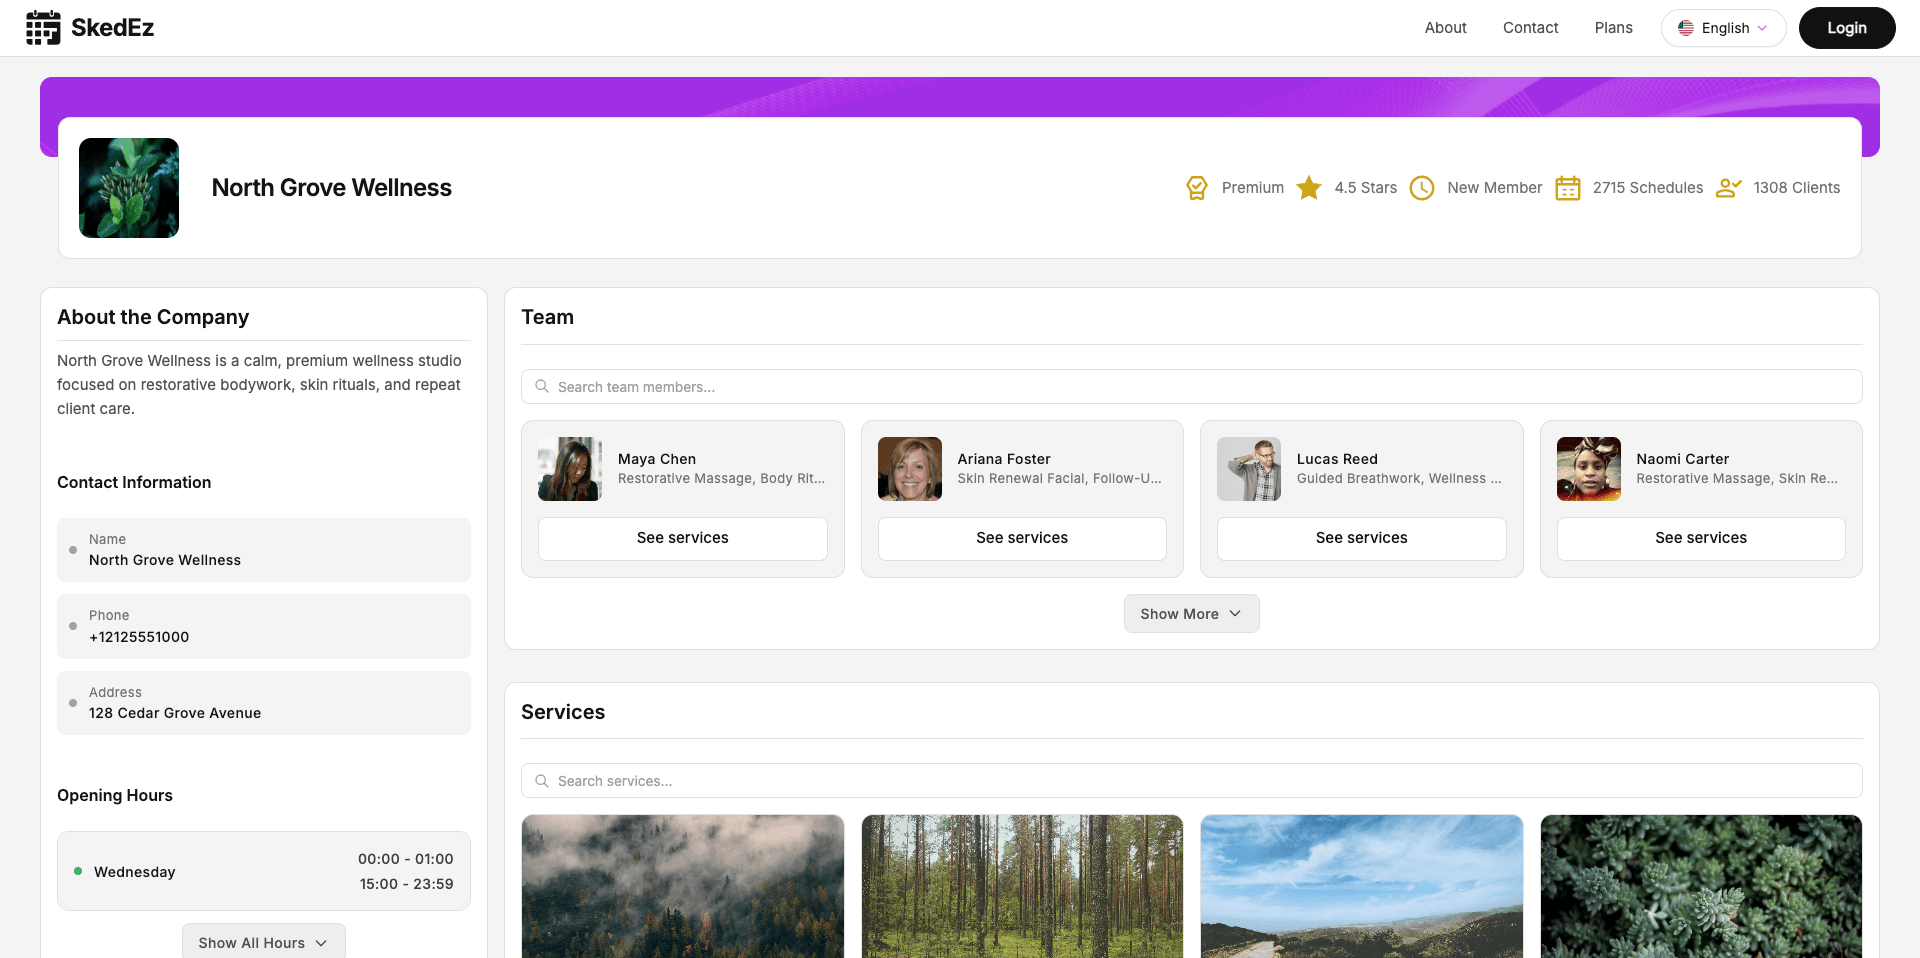Open the pine tree trunks service image
The height and width of the screenshot is (958, 1920).
pos(1022,886)
